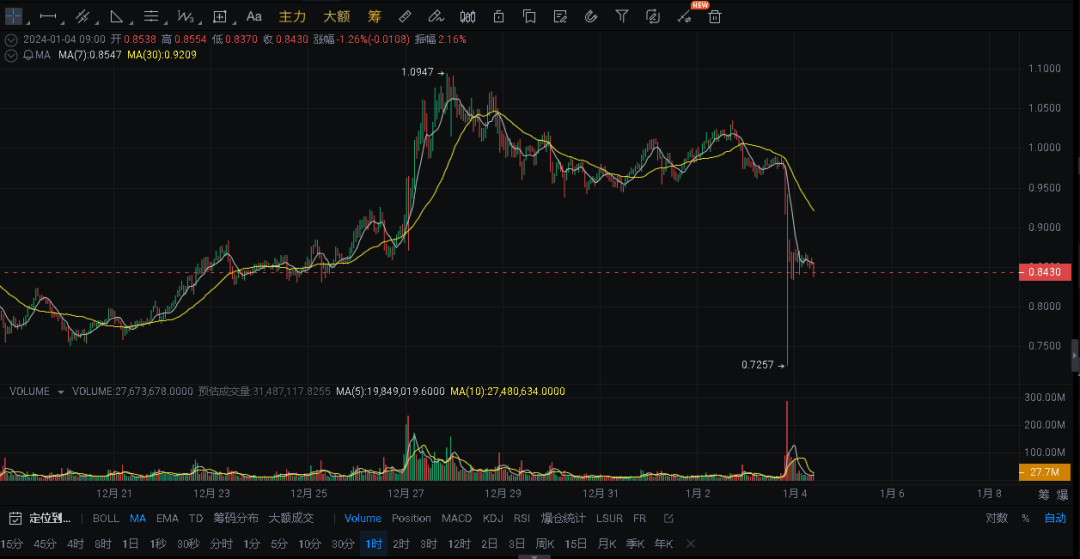This screenshot has height=559, width=1080.
Task: Select the Aa text annotation tool
Action: click(x=253, y=15)
